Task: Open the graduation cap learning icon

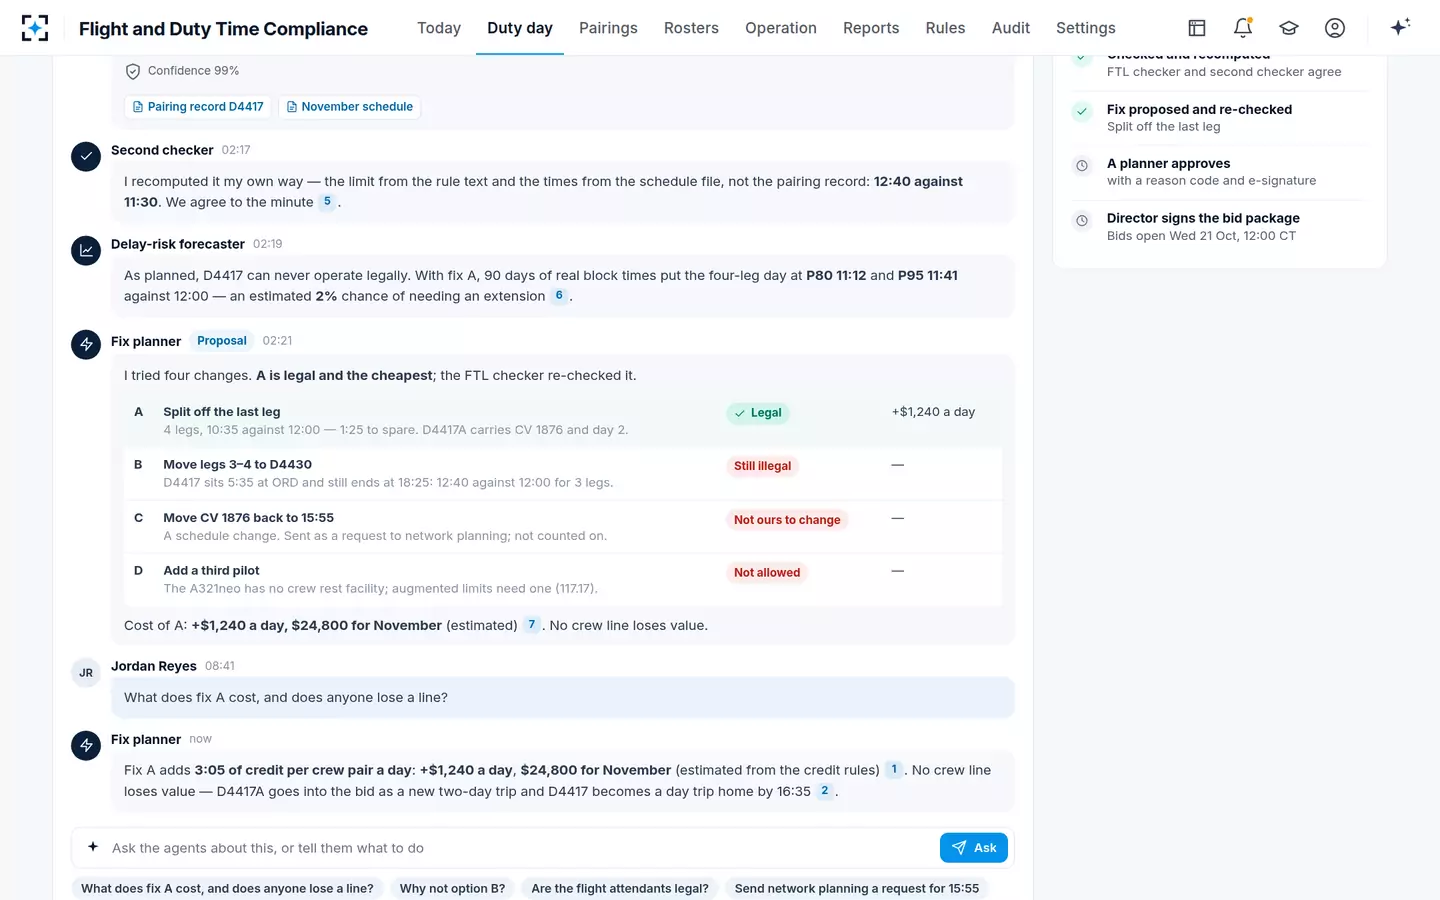Action: click(1289, 28)
